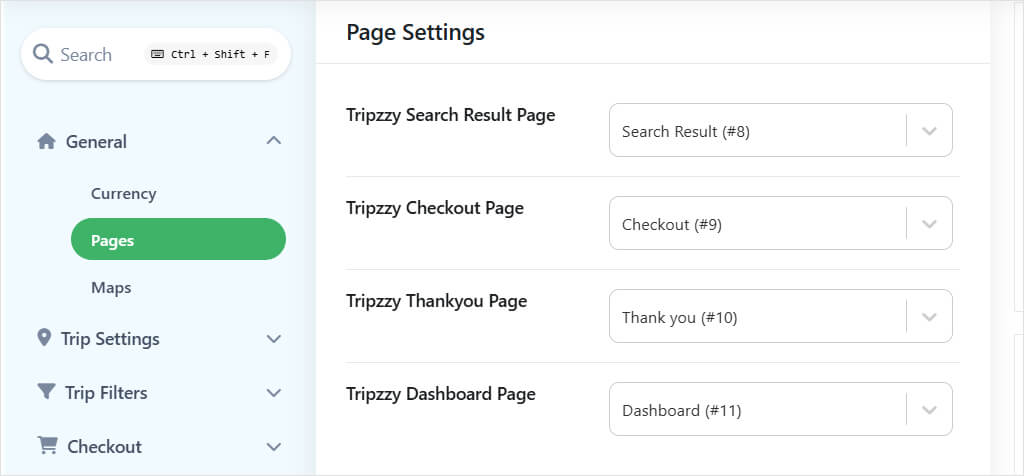Open the Checkout (#9) page dropdown arrow

point(929,224)
